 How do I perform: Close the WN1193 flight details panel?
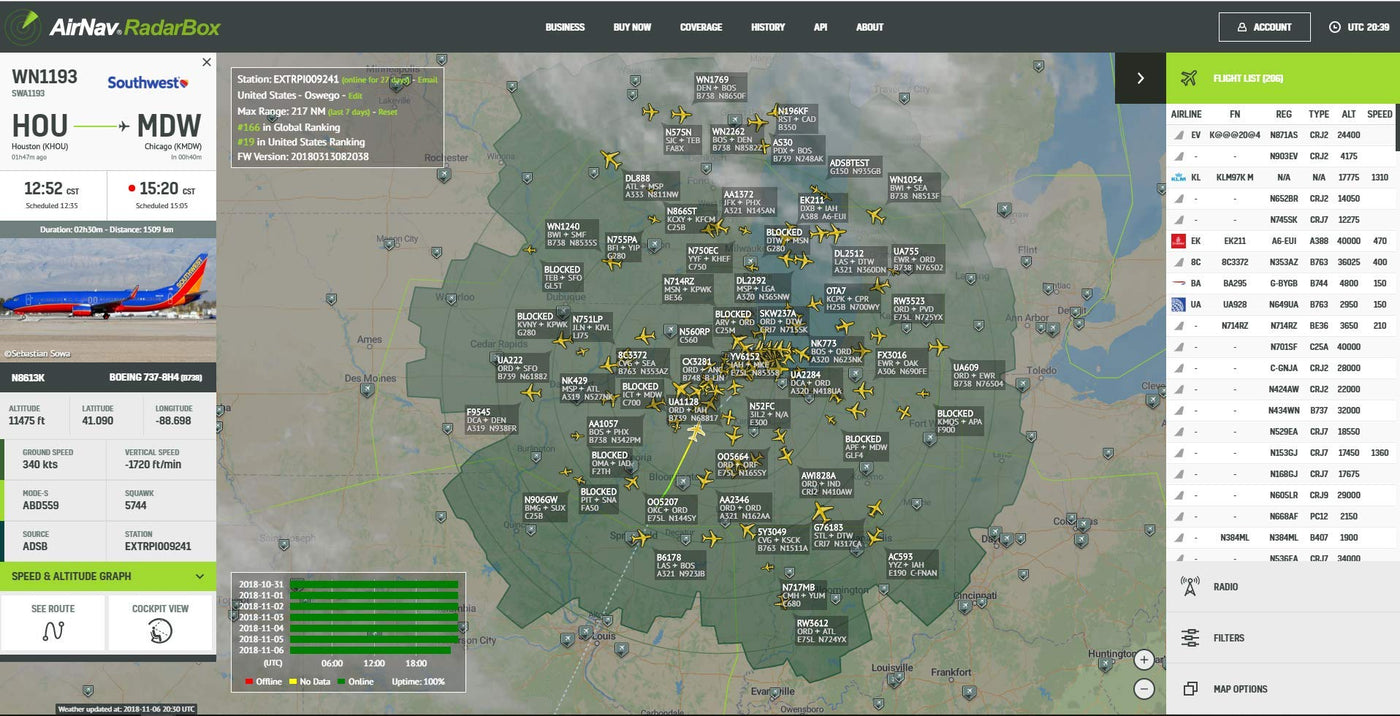(x=207, y=62)
